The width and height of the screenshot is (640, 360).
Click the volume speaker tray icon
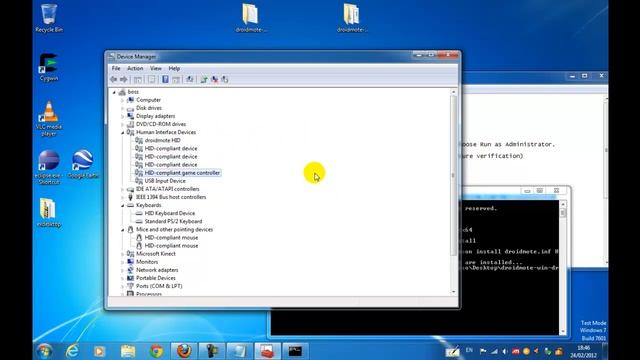505,351
